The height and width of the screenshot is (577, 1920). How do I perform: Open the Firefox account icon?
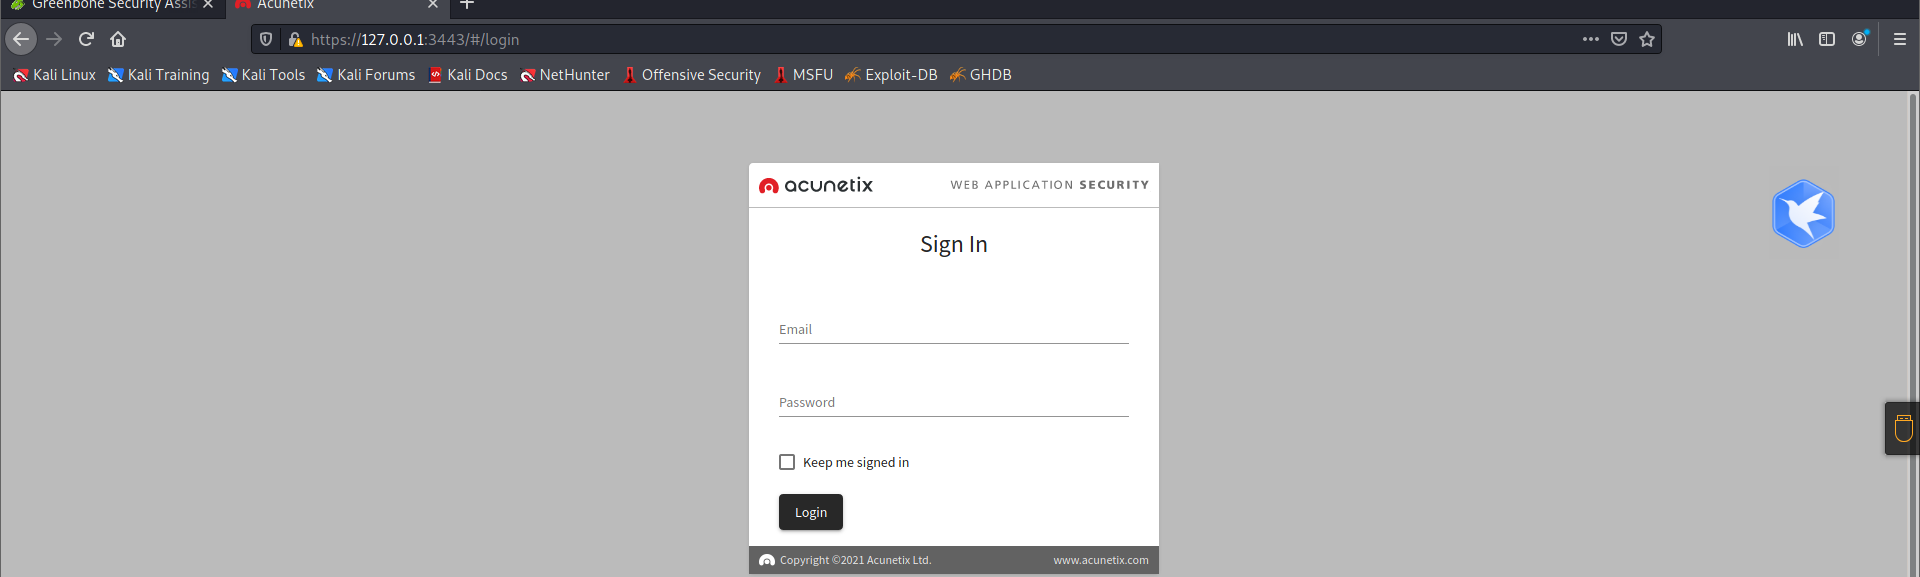tap(1859, 39)
